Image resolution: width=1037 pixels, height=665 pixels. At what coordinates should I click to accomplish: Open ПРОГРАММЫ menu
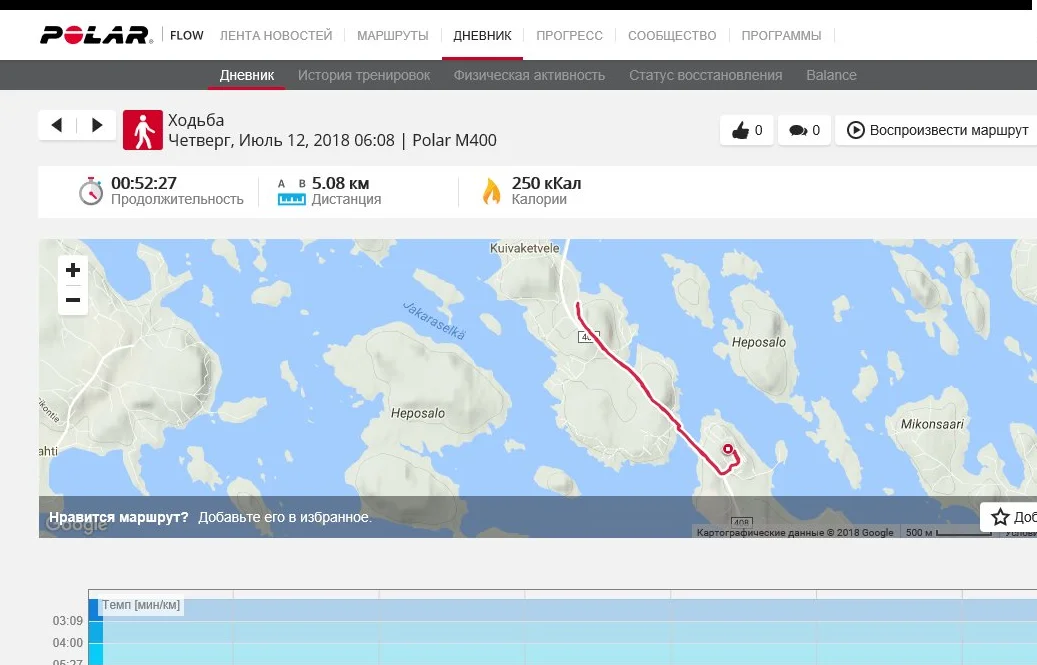(781, 36)
